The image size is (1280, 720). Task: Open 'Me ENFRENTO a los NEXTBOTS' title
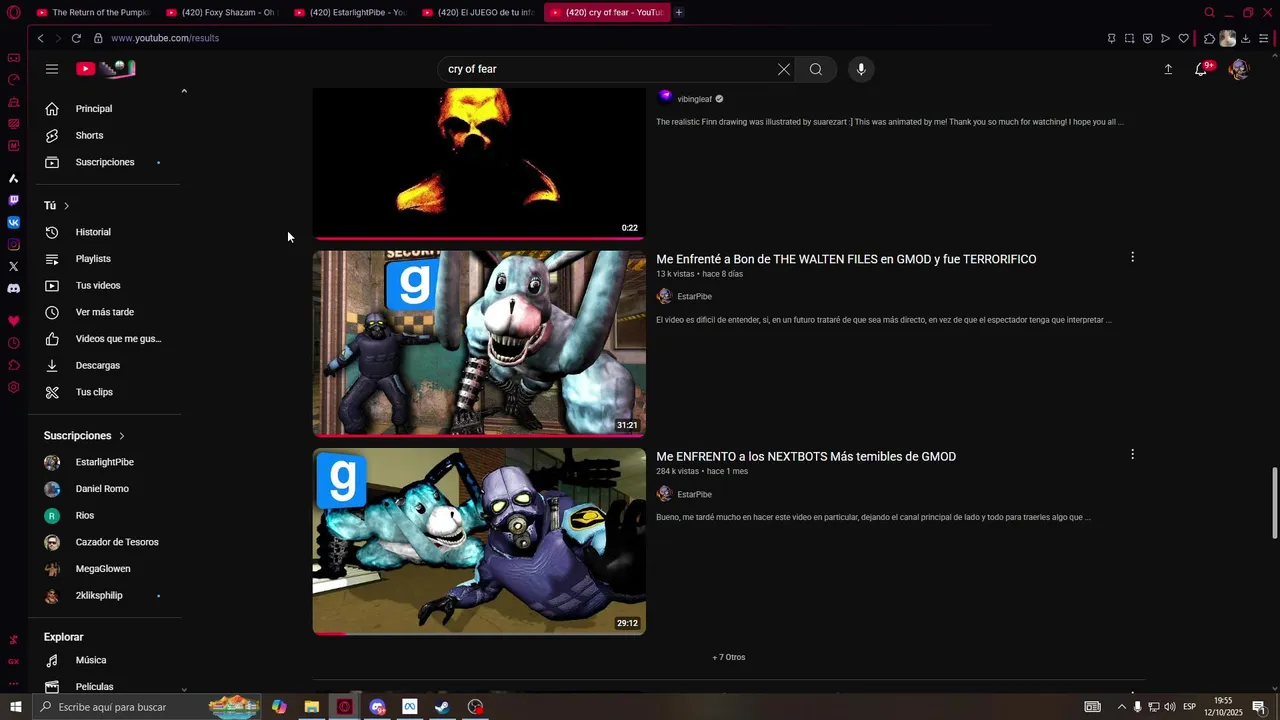pyautogui.click(x=806, y=456)
